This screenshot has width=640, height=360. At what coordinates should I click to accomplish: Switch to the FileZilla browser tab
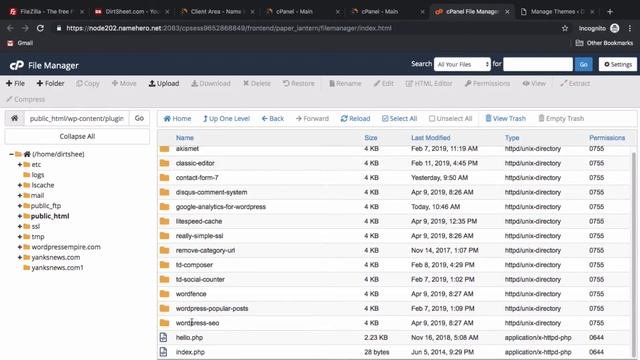[46, 12]
